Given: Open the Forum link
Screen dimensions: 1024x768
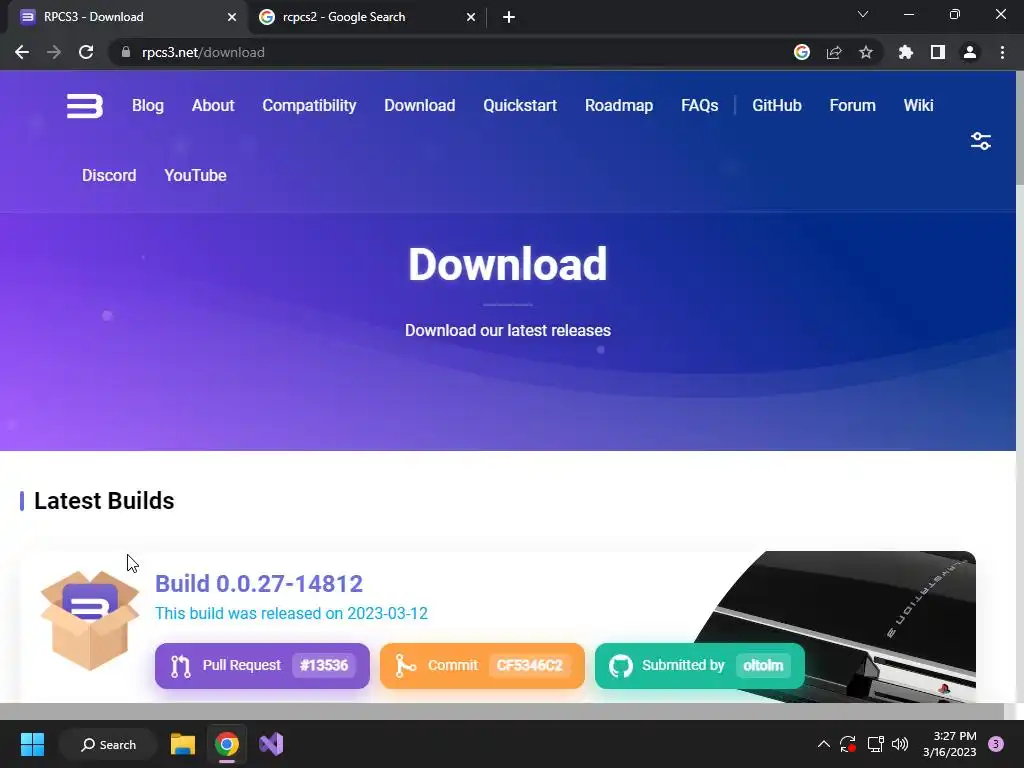Looking at the screenshot, I should coord(852,105).
